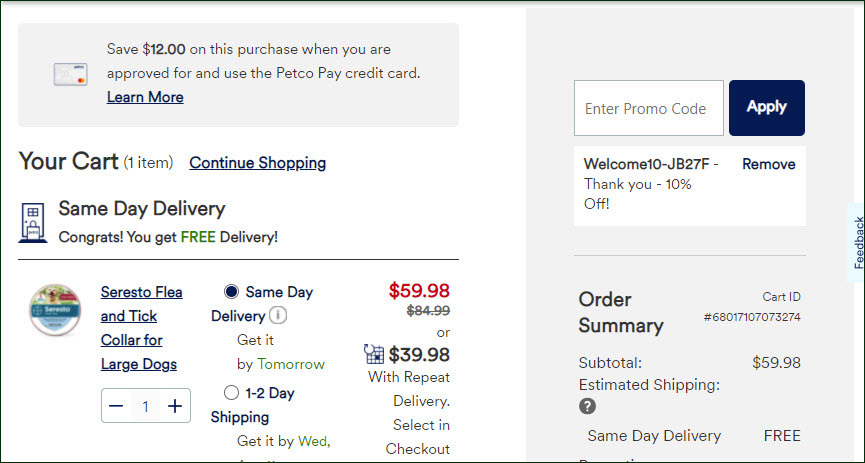Open the Seresto Flea and Tick Collar link
The width and height of the screenshot is (865, 463).
click(141, 328)
